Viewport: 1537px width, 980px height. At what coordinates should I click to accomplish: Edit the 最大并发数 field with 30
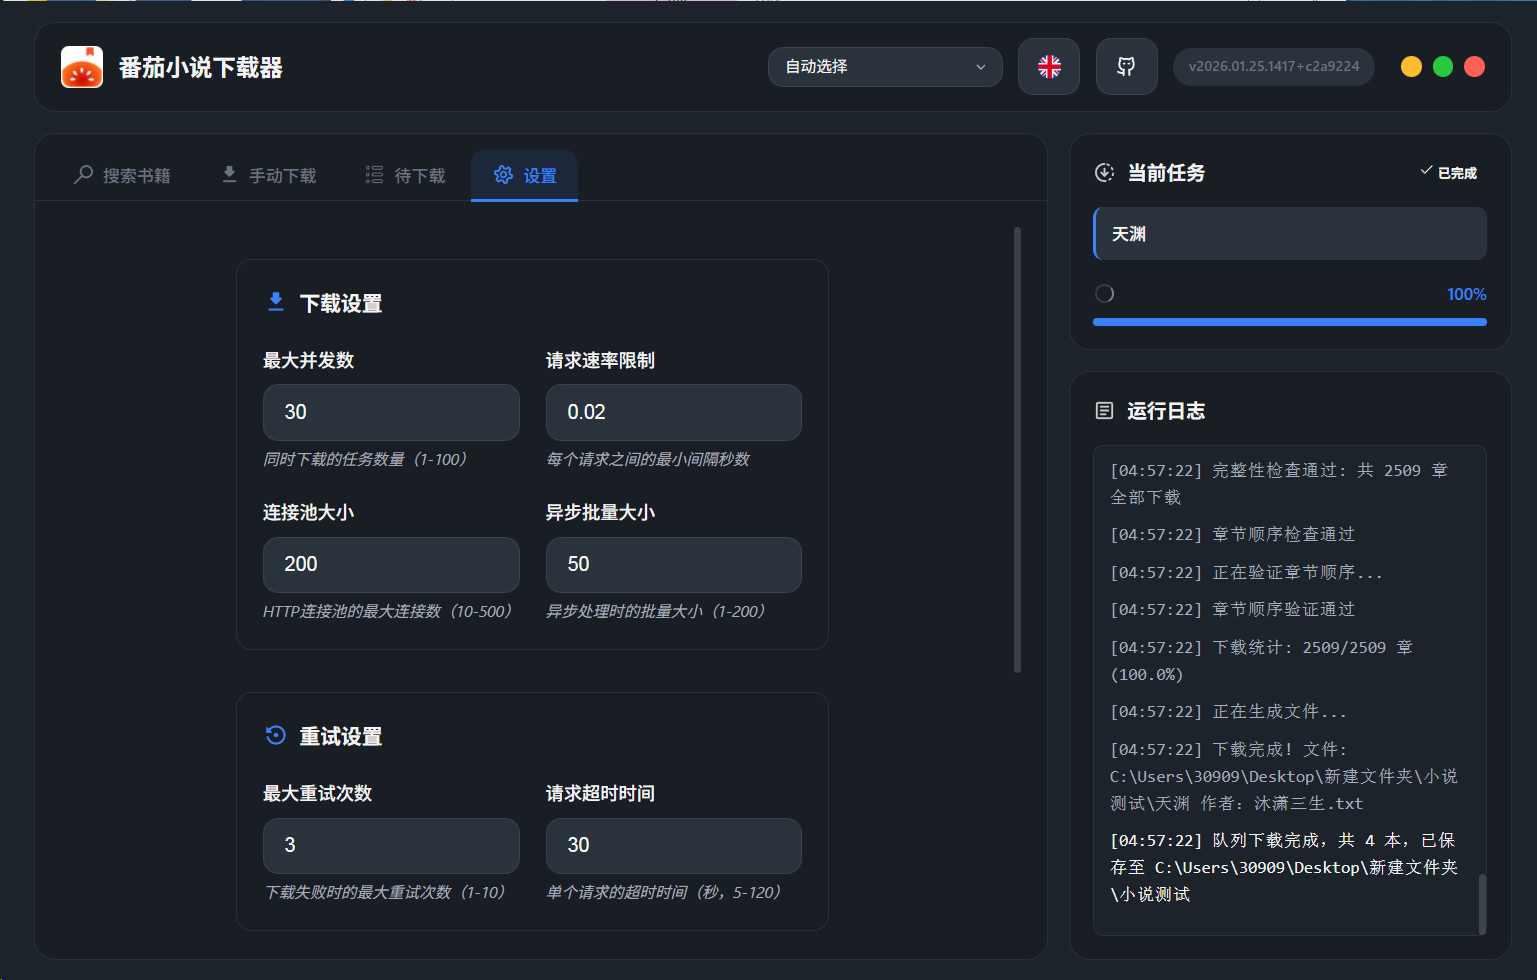(x=391, y=412)
